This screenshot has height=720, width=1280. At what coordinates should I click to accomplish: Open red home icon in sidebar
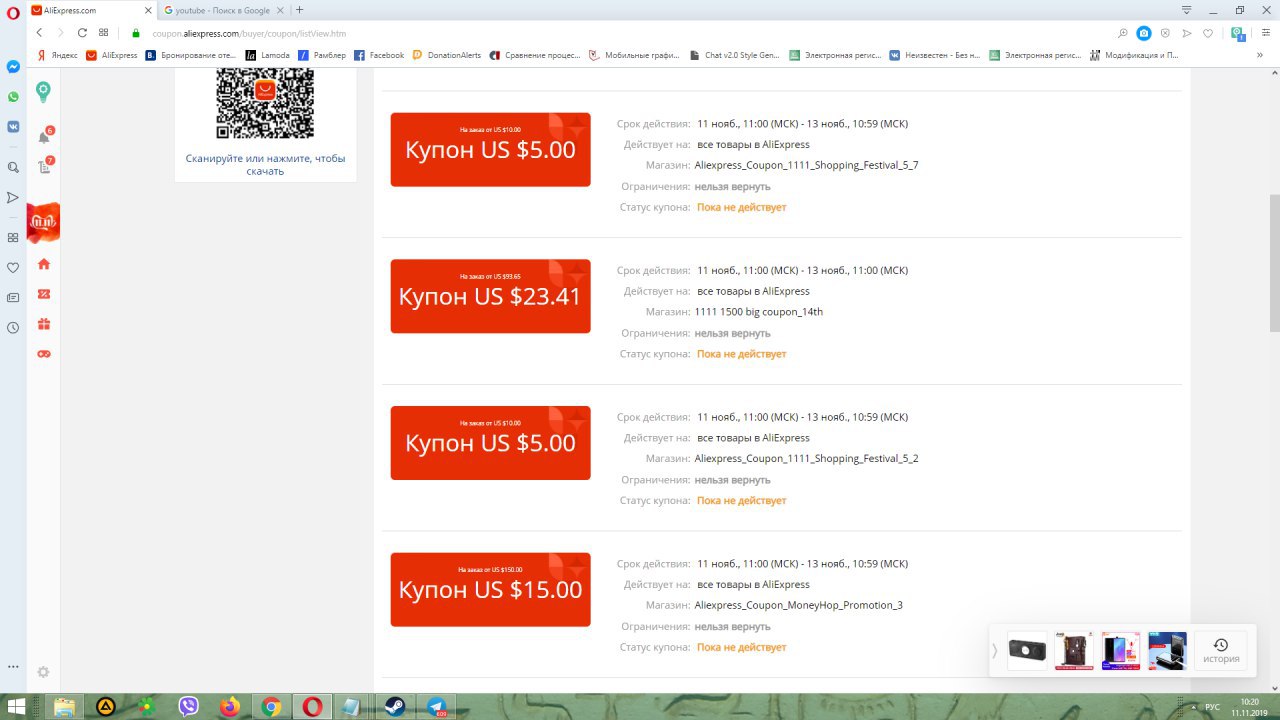(44, 264)
